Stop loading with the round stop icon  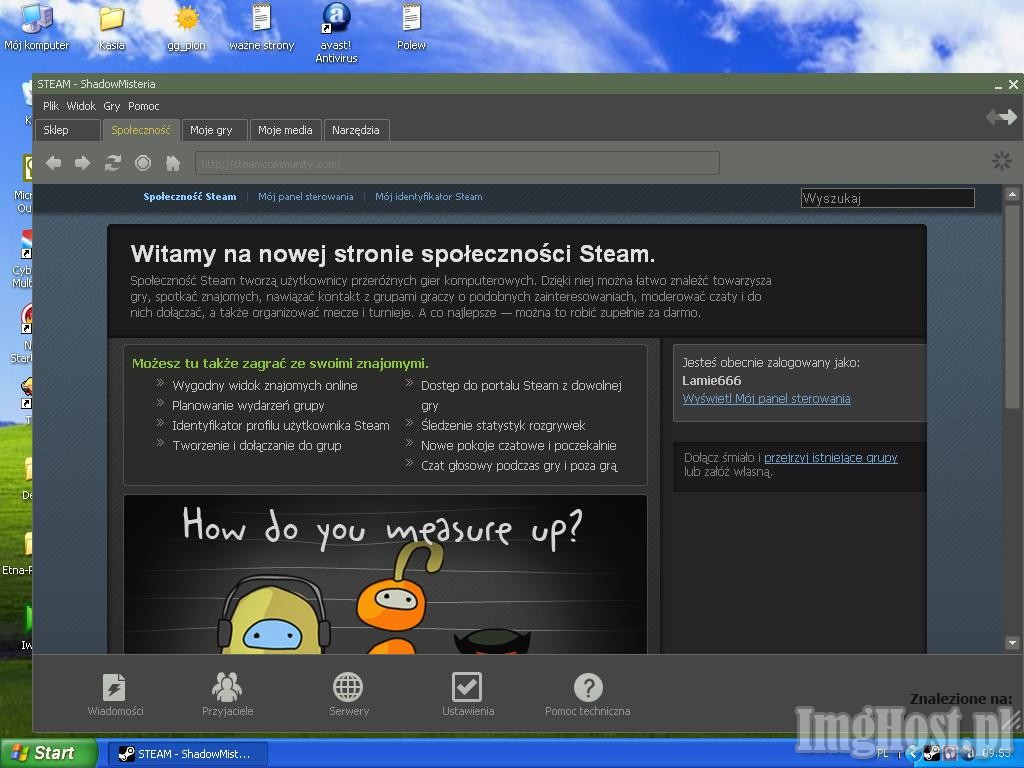coord(143,163)
